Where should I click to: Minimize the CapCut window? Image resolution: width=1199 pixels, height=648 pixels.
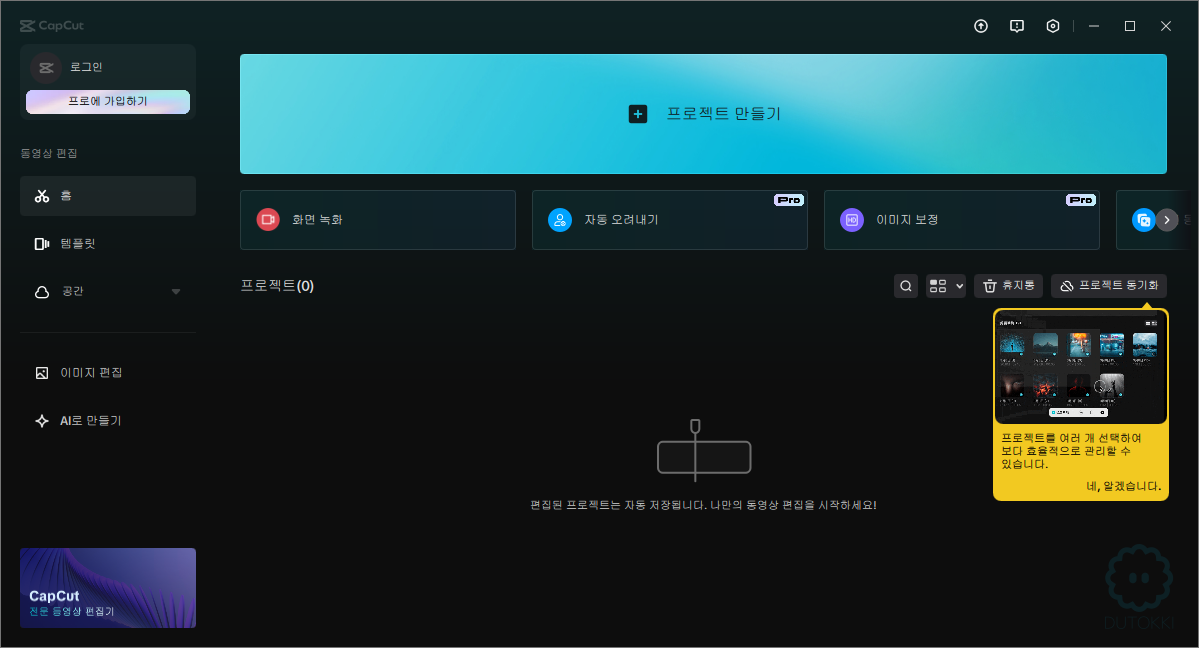pos(1094,26)
